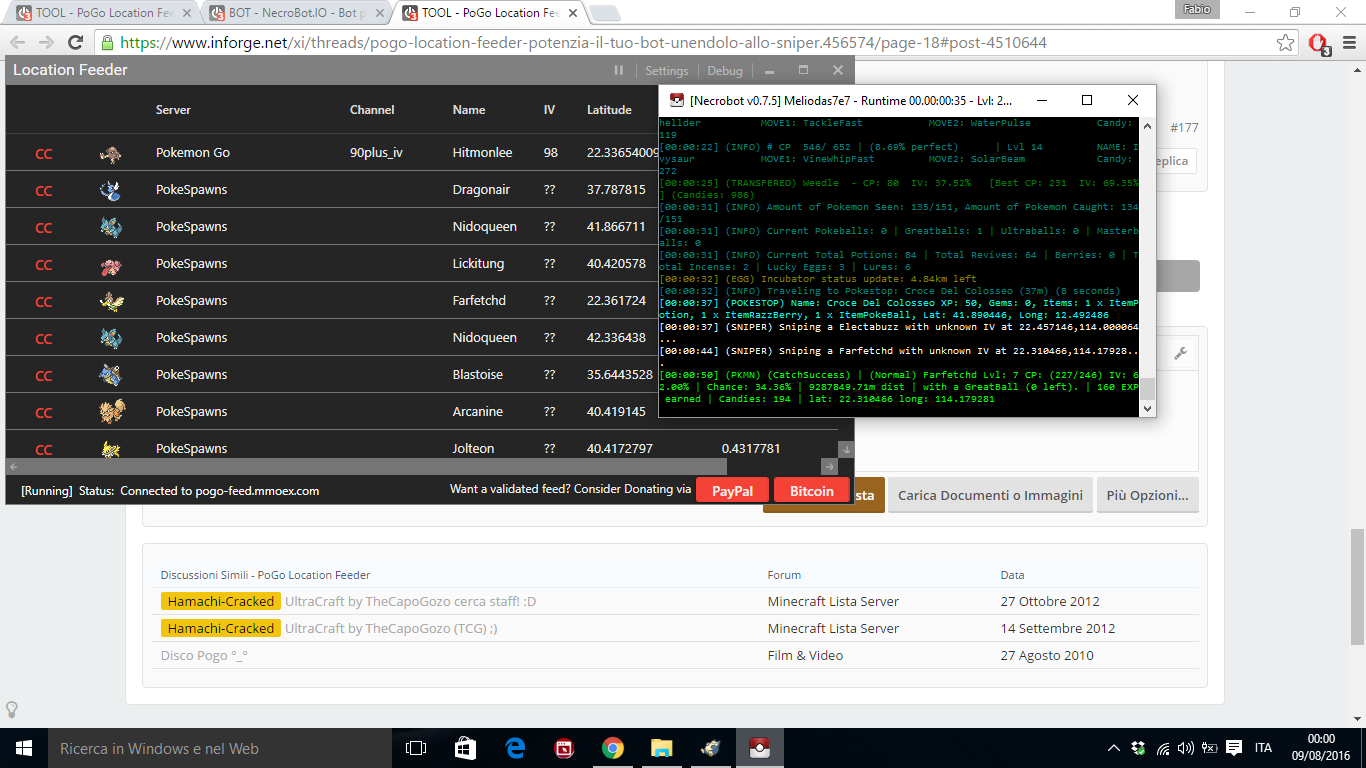Viewport: 1366px width, 768px height.
Task: Open Google Chrome from the taskbar
Action: click(613, 748)
